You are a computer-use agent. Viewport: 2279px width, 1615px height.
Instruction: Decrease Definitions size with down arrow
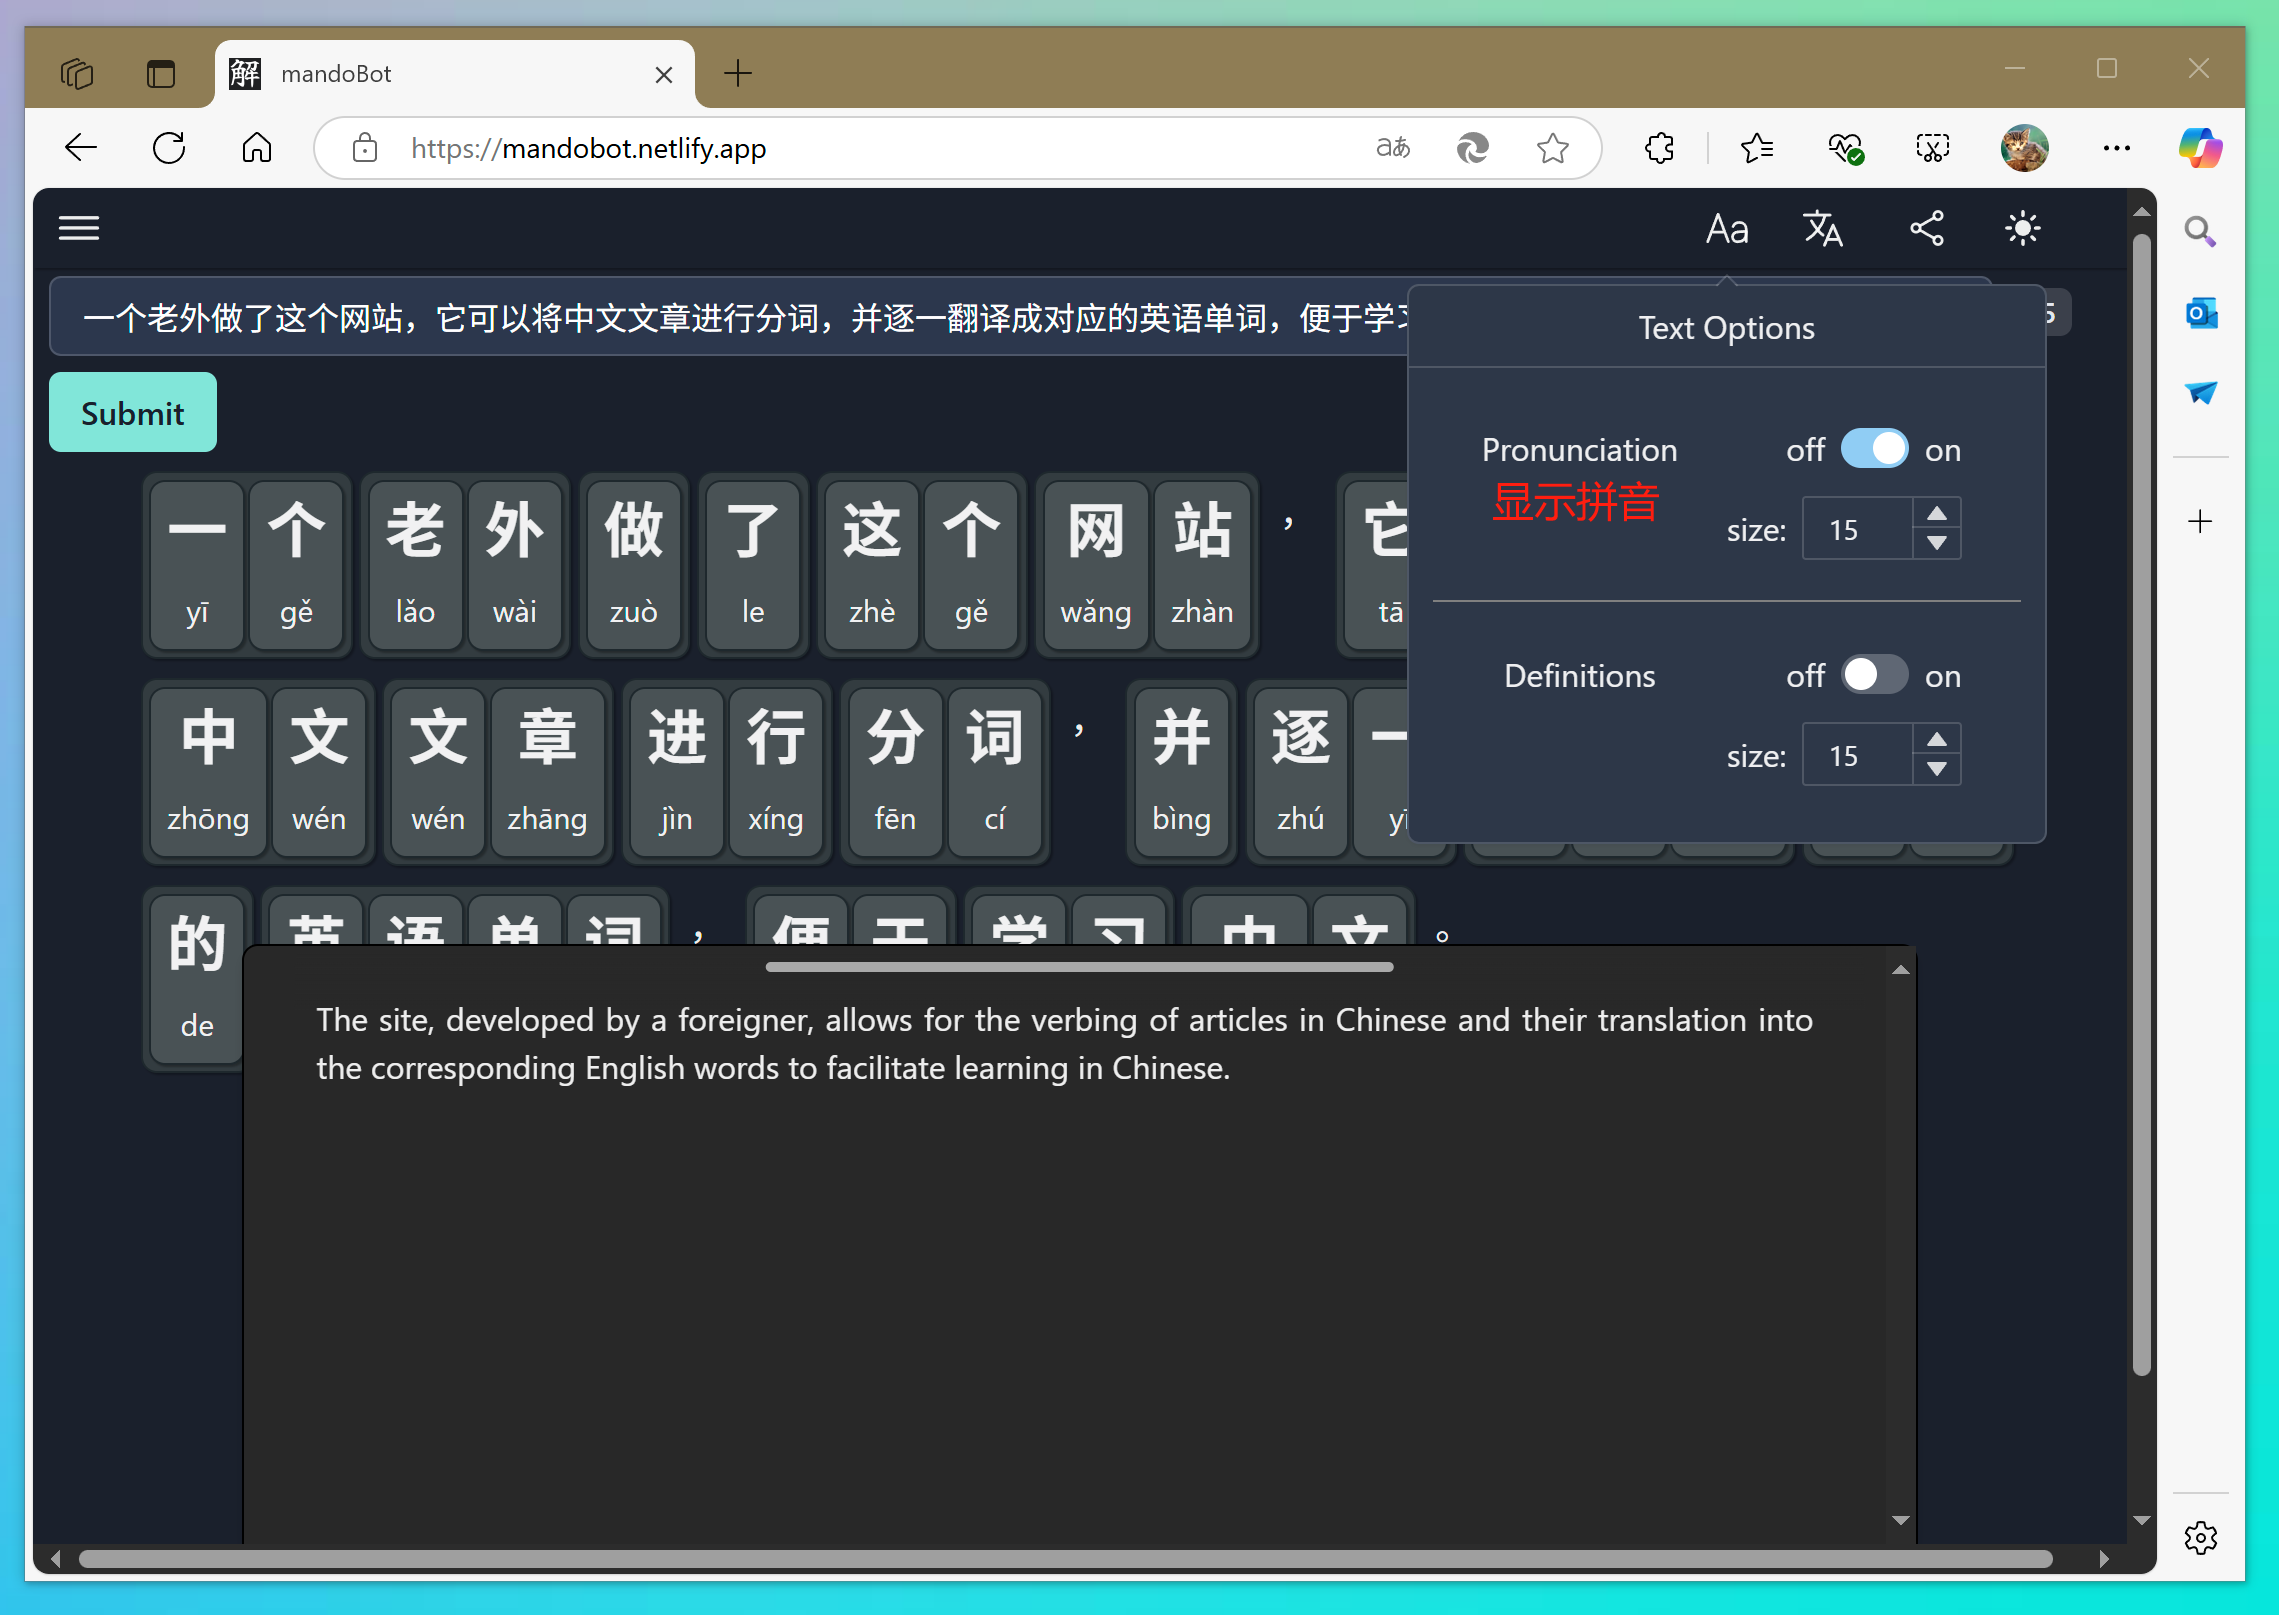1937,769
